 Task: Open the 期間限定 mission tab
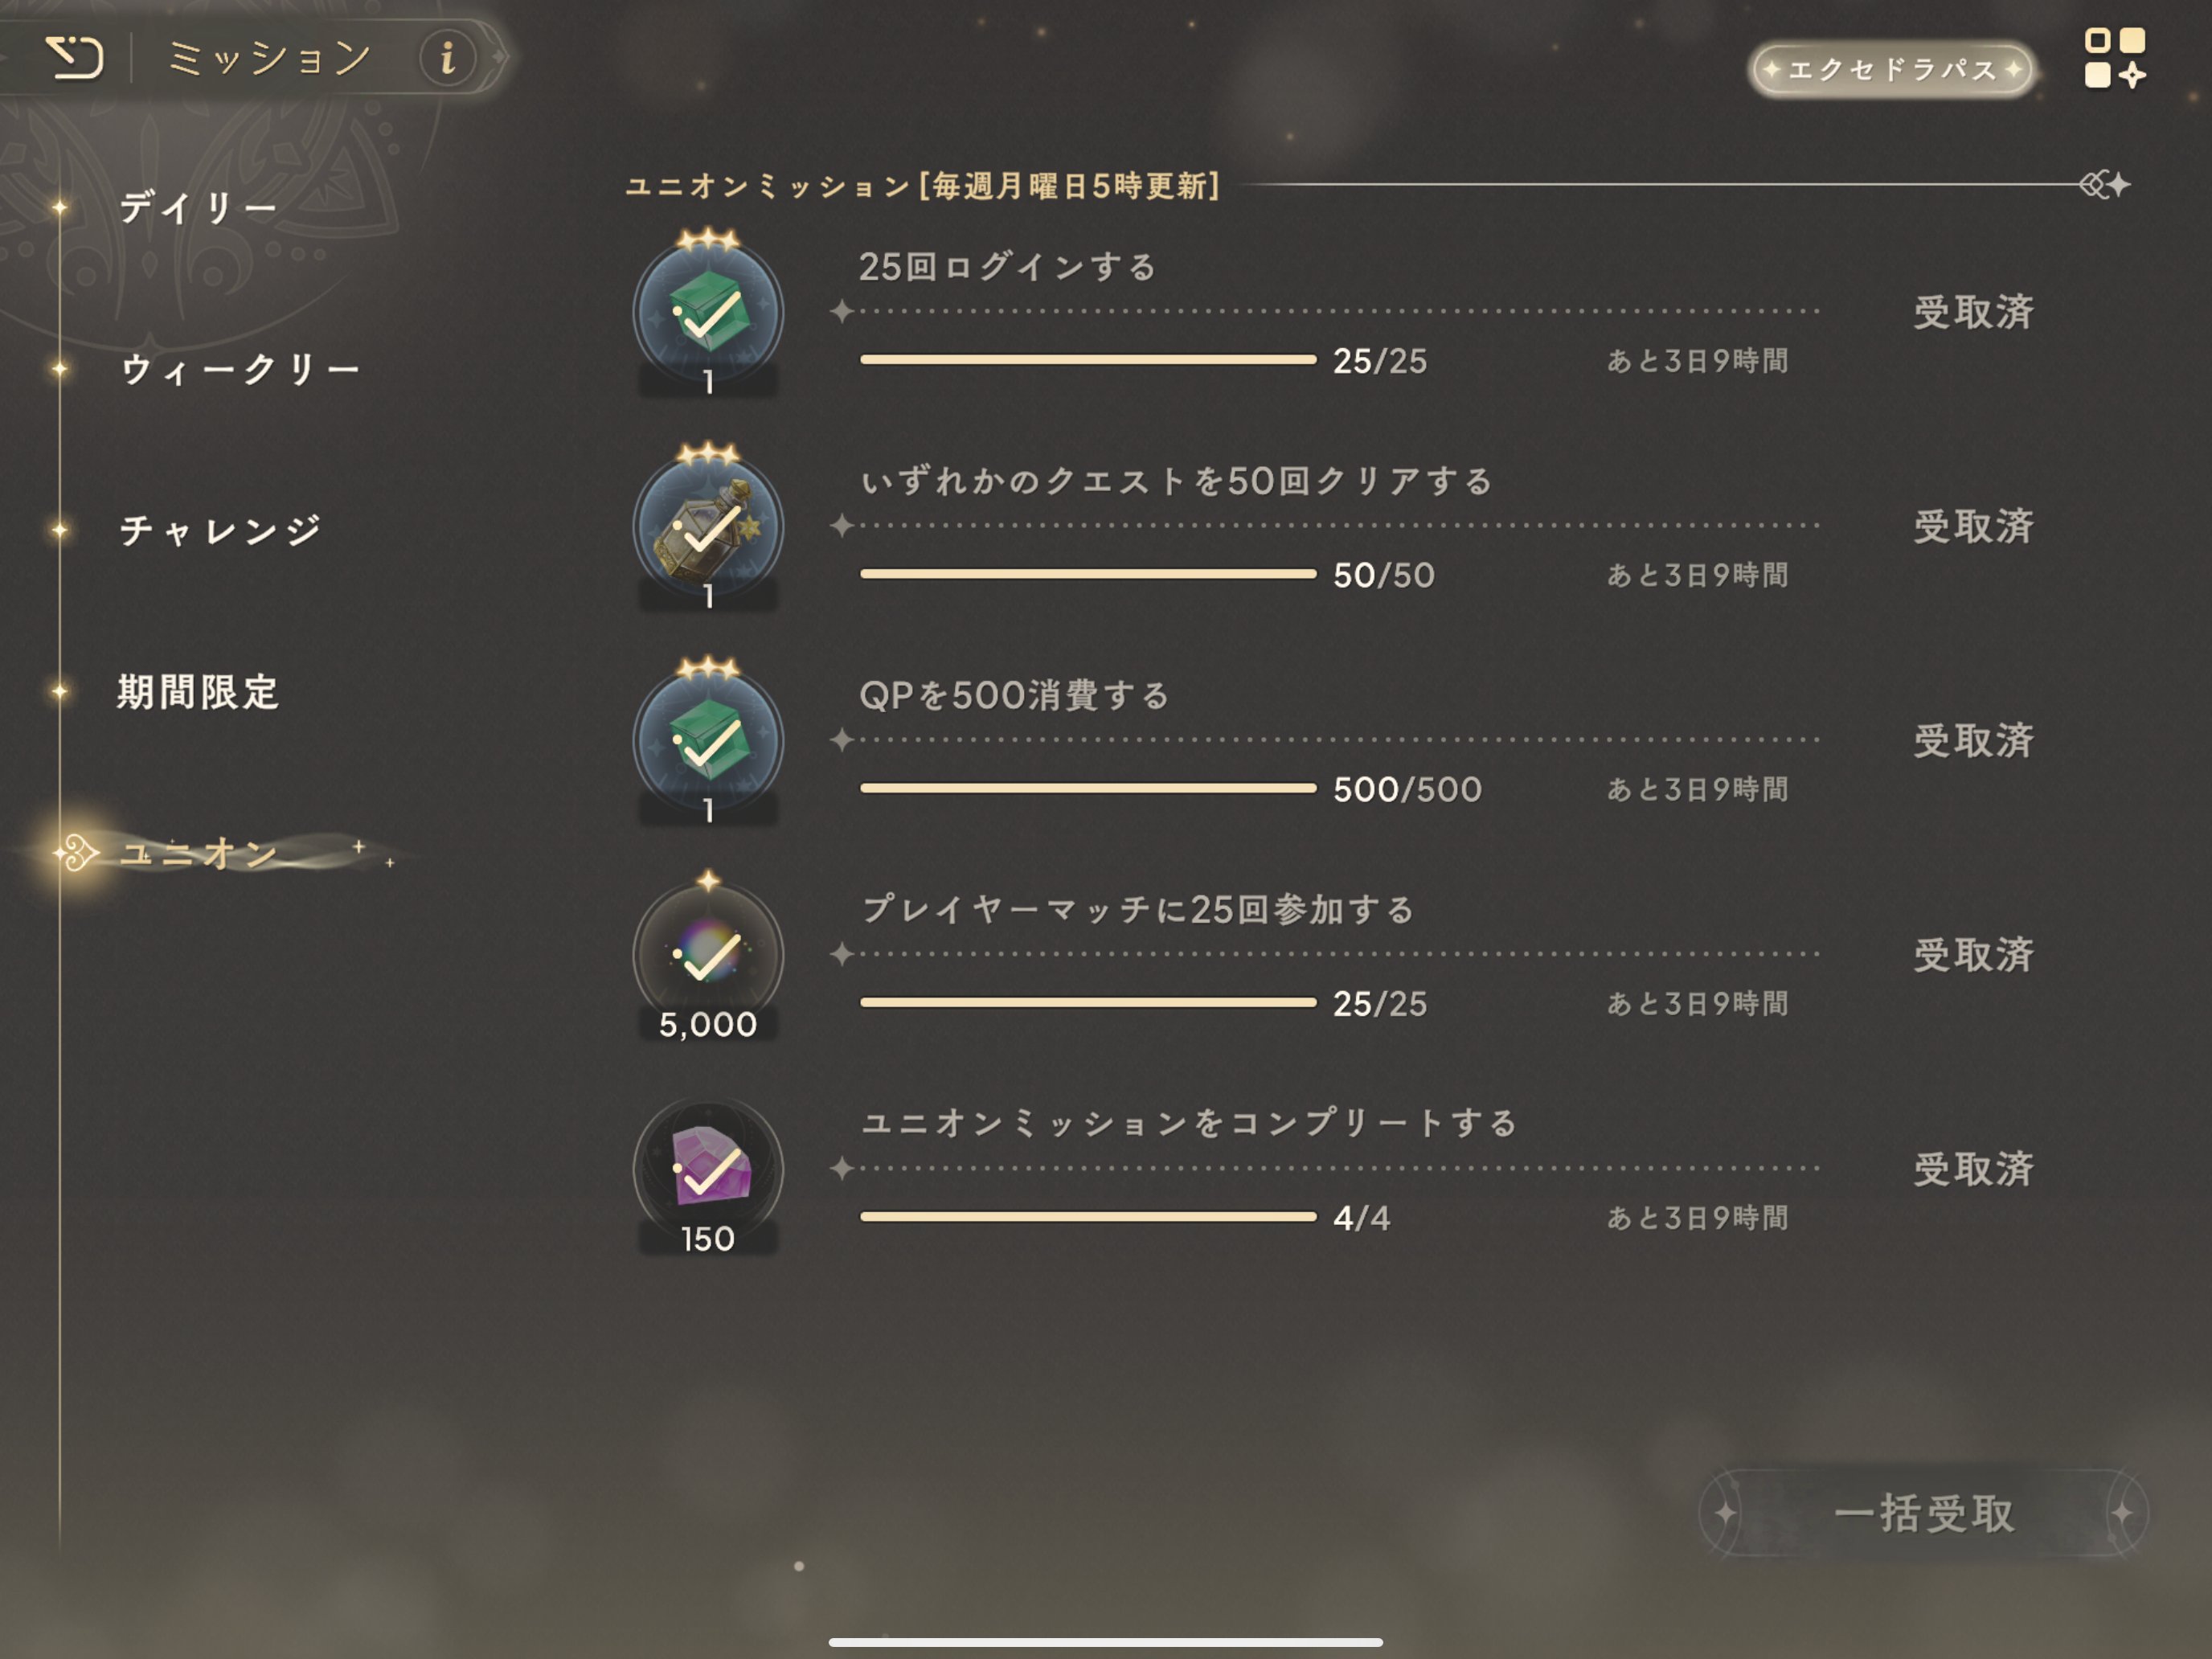coord(198,692)
